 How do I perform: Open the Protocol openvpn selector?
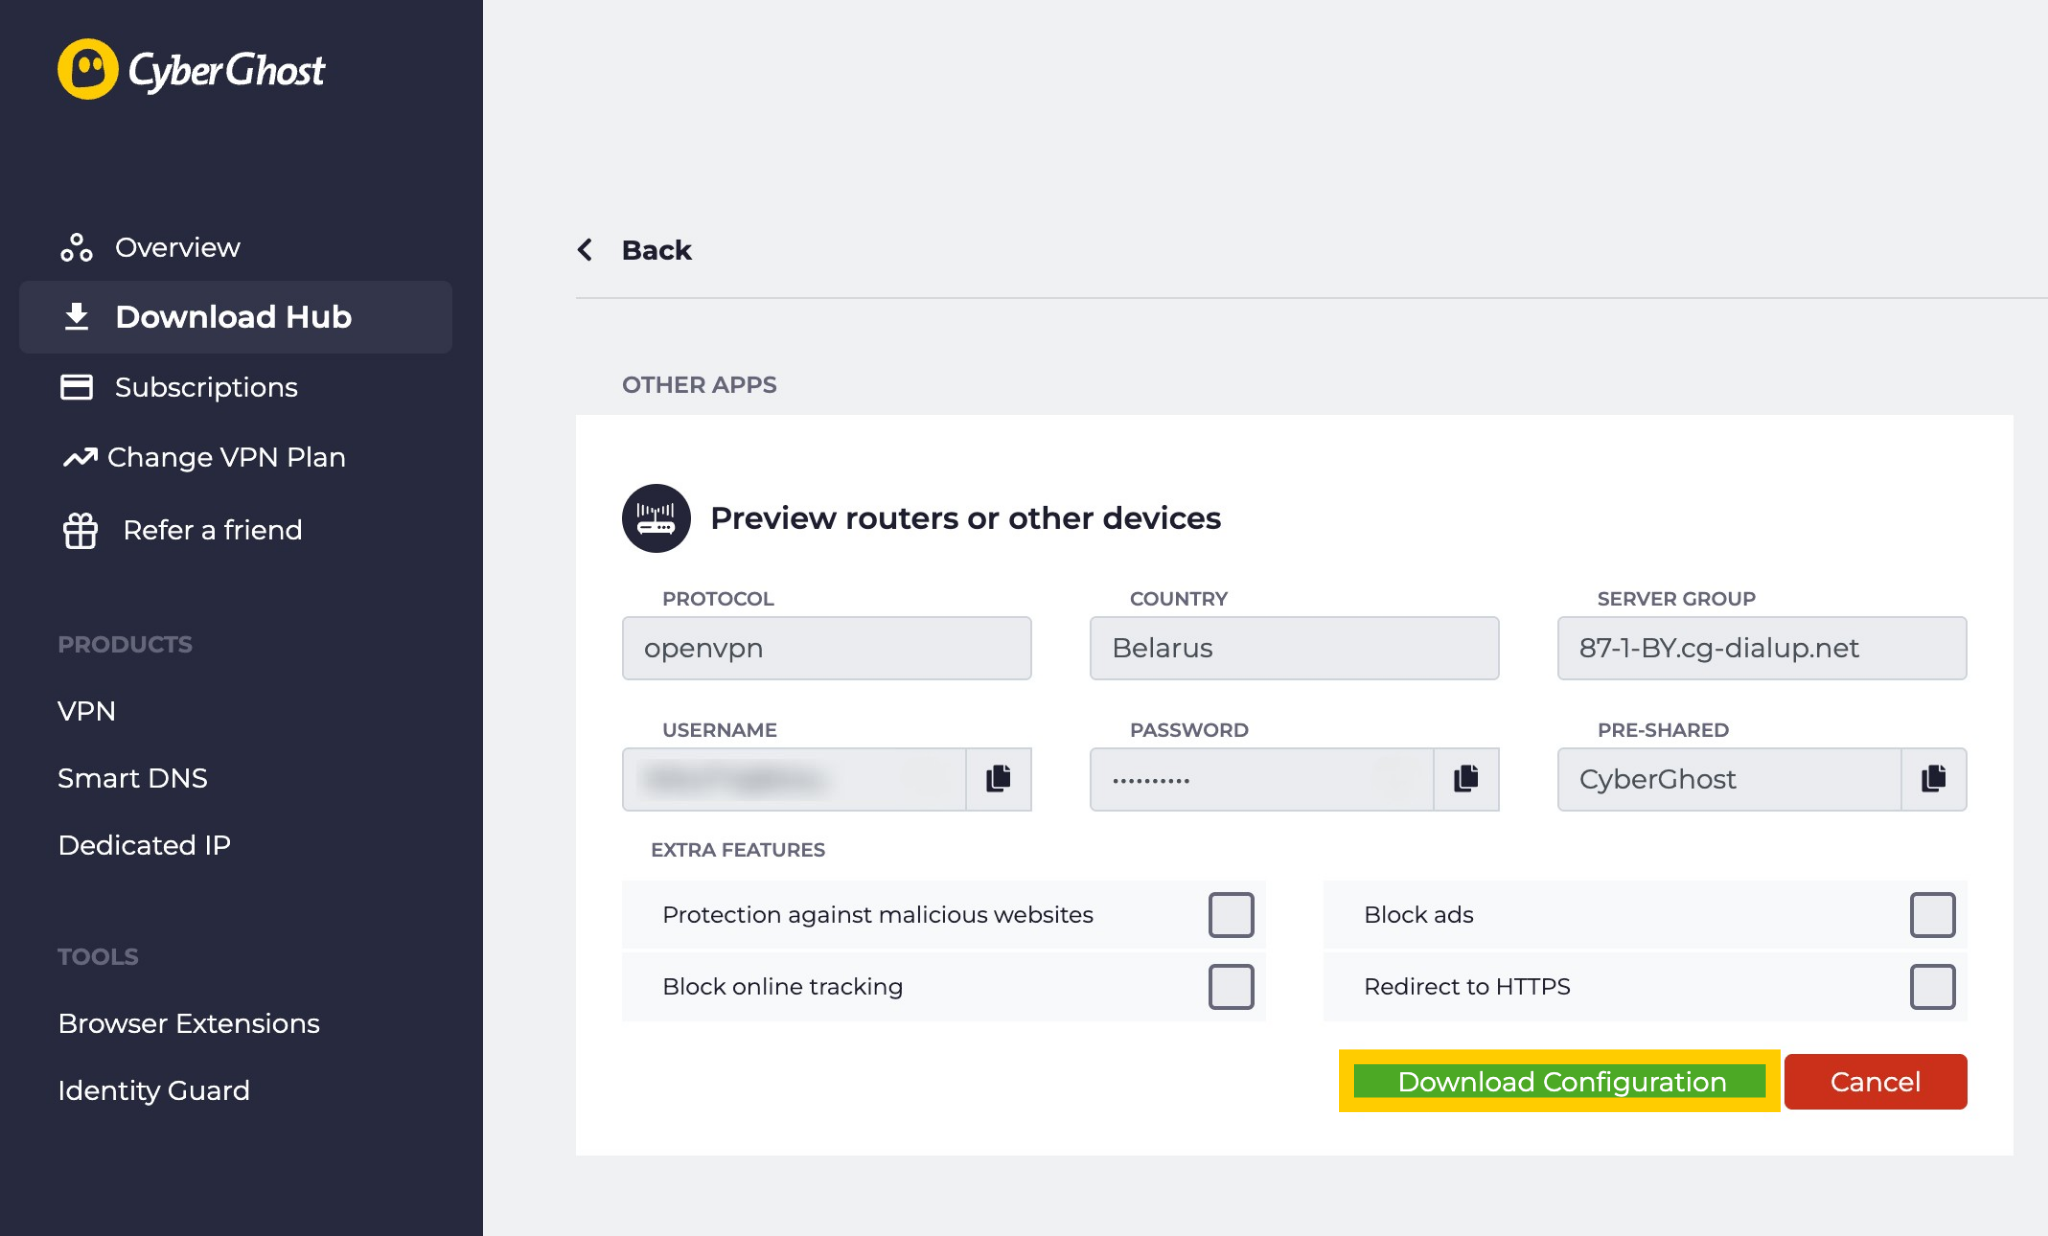coord(827,648)
